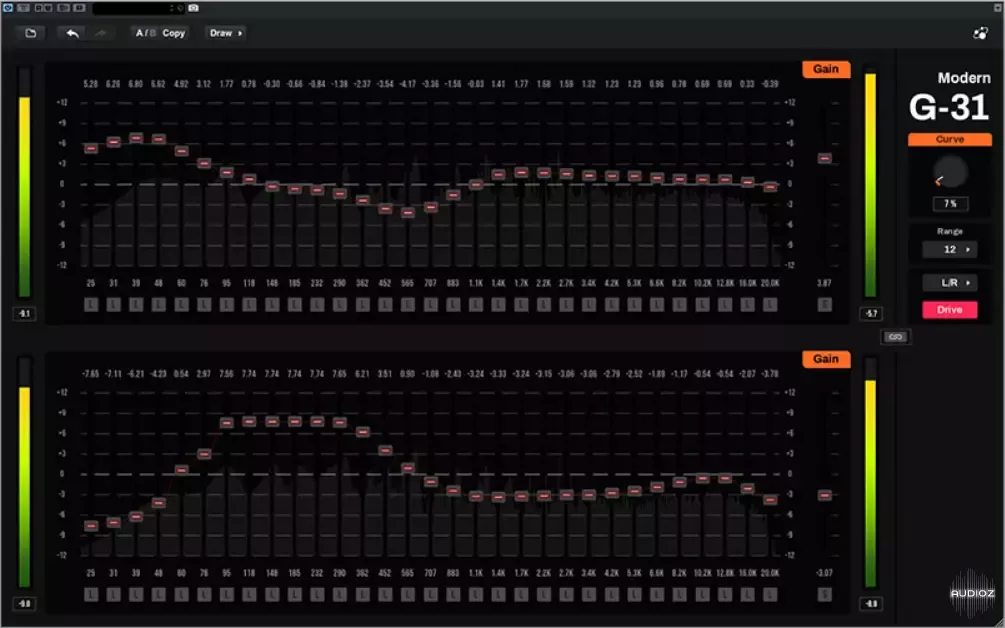Click the 7% curve value field

pyautogui.click(x=950, y=204)
